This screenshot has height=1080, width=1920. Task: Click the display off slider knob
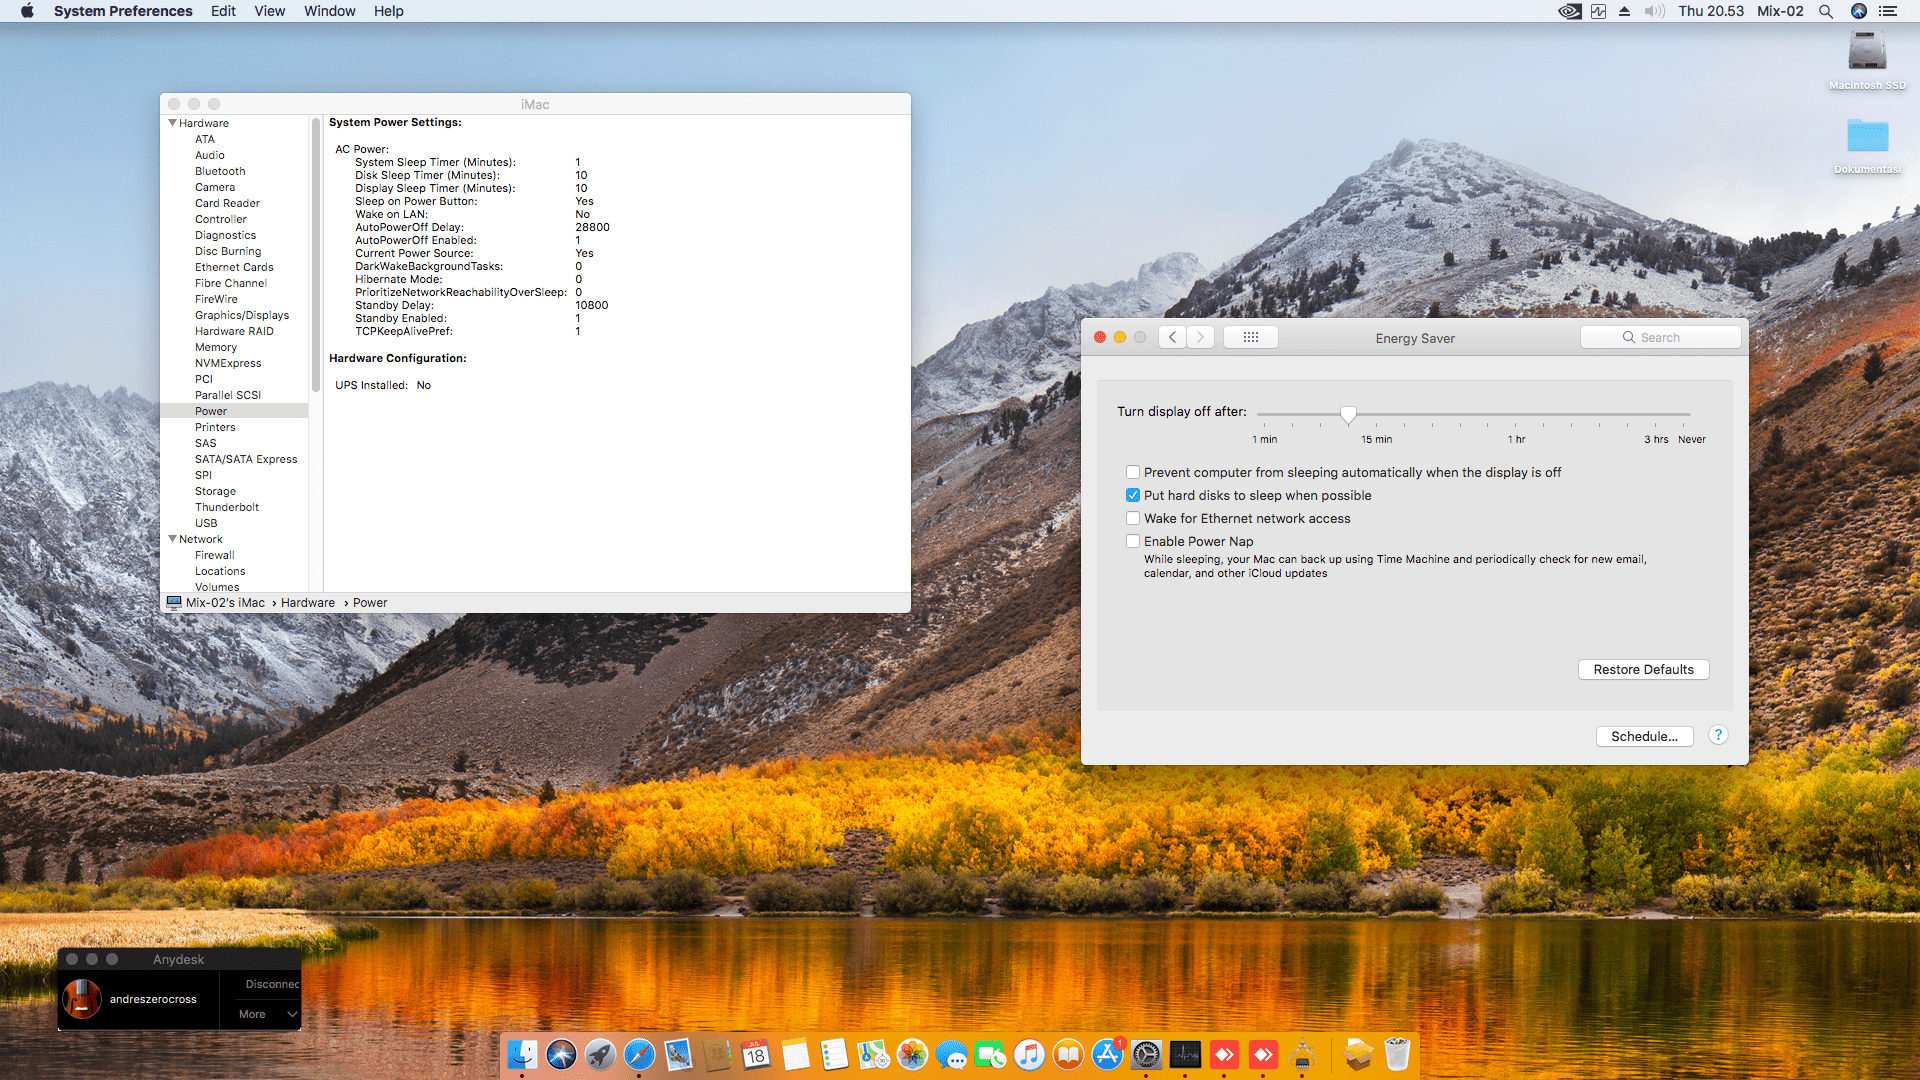point(1348,414)
